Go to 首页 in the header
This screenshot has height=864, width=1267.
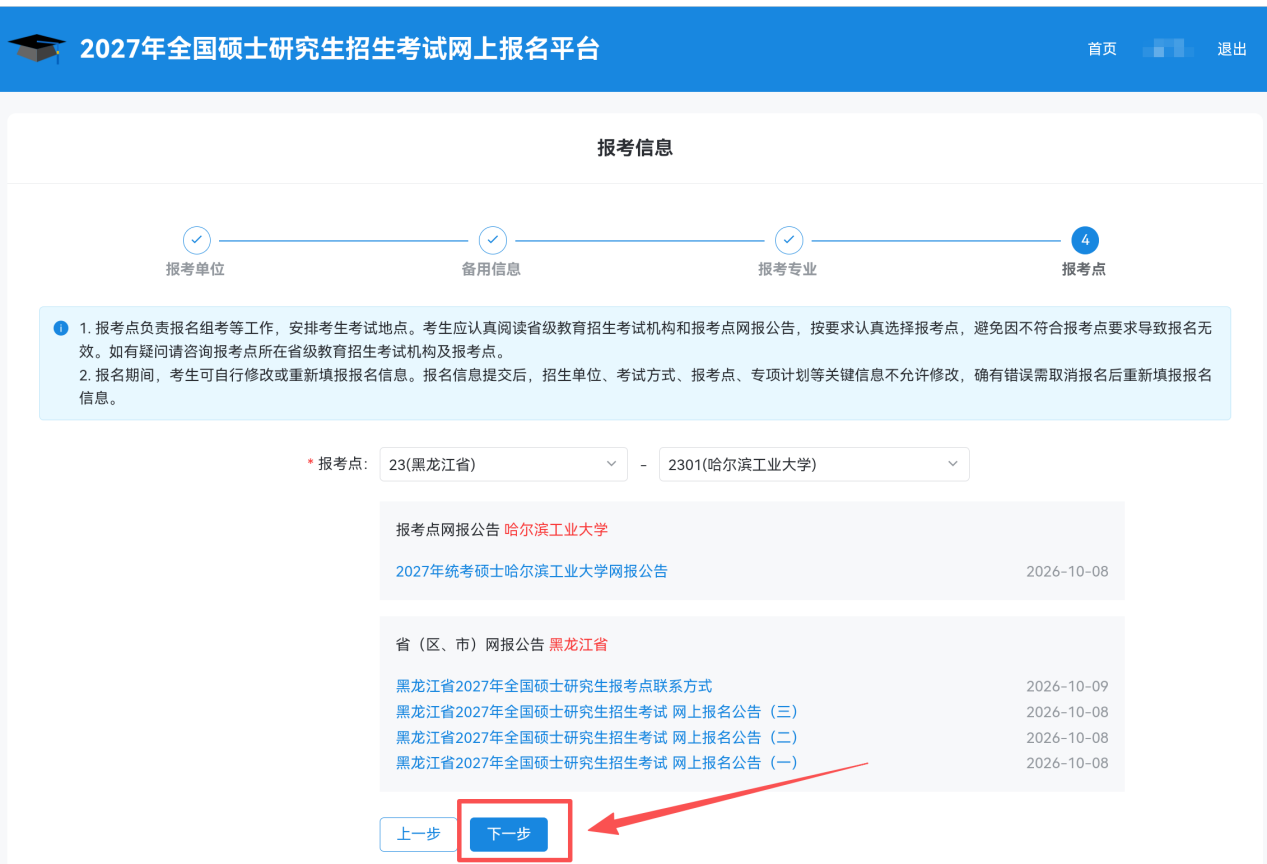pyautogui.click(x=1102, y=49)
